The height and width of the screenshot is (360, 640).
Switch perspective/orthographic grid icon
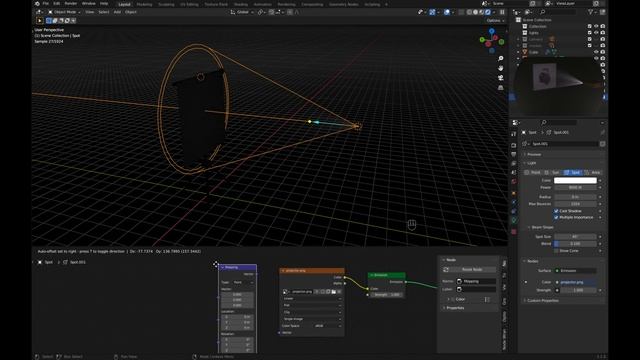pyautogui.click(x=501, y=87)
